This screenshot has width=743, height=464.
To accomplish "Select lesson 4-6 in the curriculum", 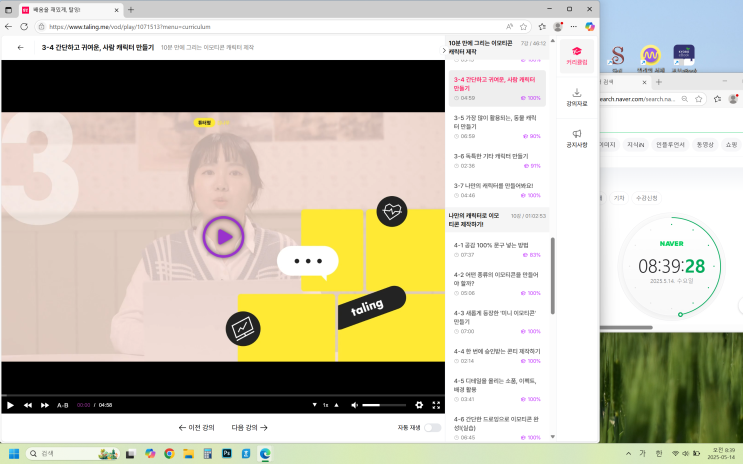I will (x=497, y=428).
